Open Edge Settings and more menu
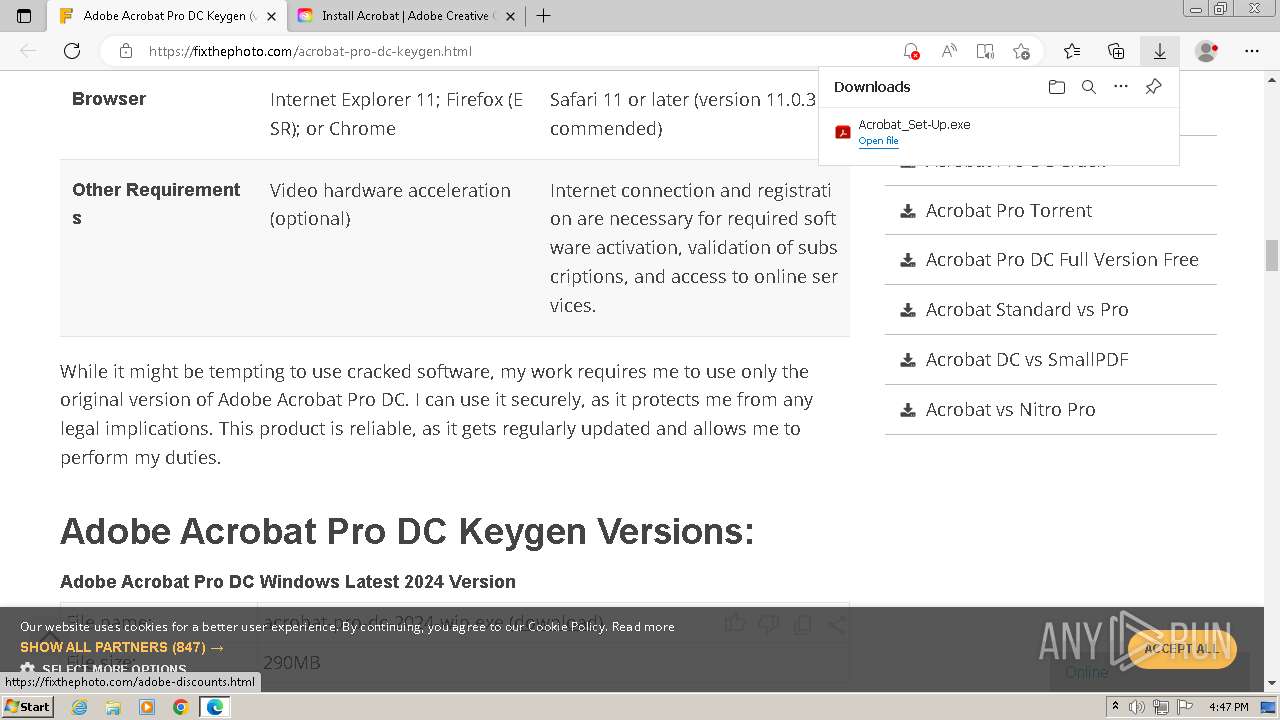The width and height of the screenshot is (1280, 720). [1252, 51]
